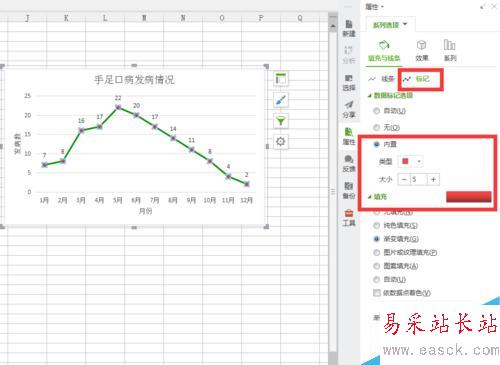
Task: Select the 无(O) marker option
Action: pyautogui.click(x=387, y=127)
